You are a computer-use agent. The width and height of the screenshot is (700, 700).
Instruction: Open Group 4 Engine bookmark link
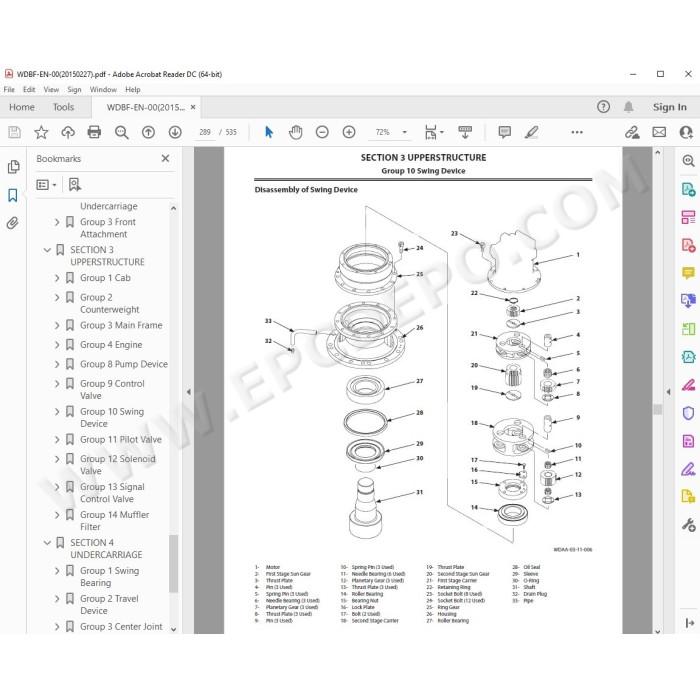[x=111, y=345]
